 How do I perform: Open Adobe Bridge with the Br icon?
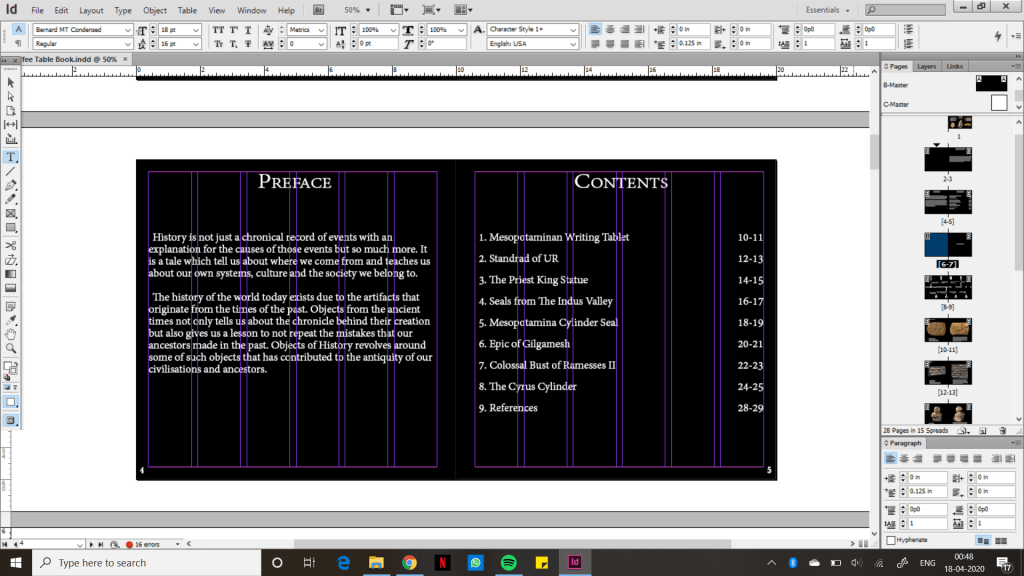319,10
